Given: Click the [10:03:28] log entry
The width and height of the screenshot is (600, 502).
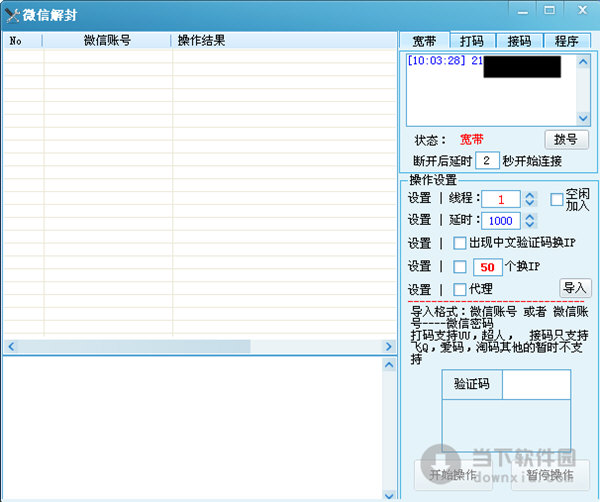Looking at the screenshot, I should pos(445,60).
